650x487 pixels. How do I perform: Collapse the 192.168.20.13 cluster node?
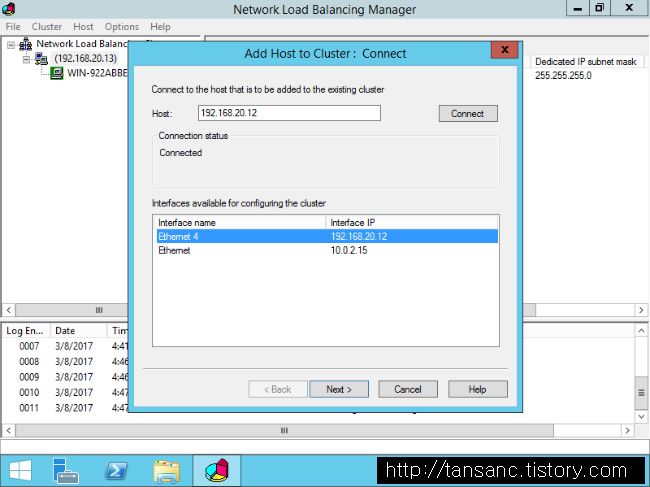[27, 59]
